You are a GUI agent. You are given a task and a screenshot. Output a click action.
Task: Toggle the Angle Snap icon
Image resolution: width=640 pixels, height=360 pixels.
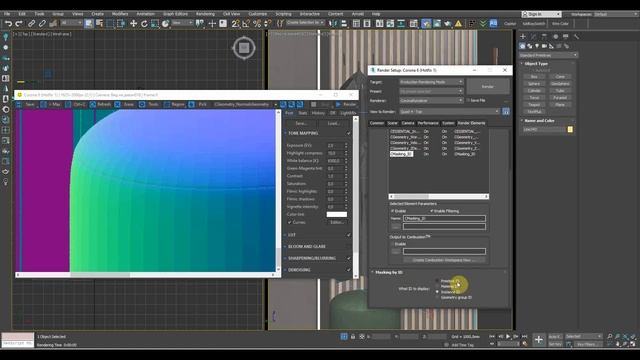[x=246, y=24]
